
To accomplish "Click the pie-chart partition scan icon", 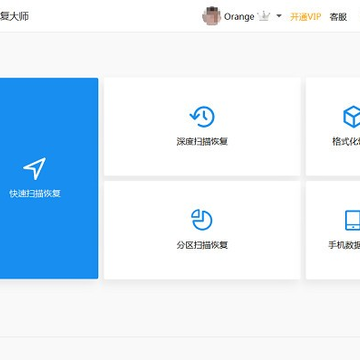I will point(202,220).
